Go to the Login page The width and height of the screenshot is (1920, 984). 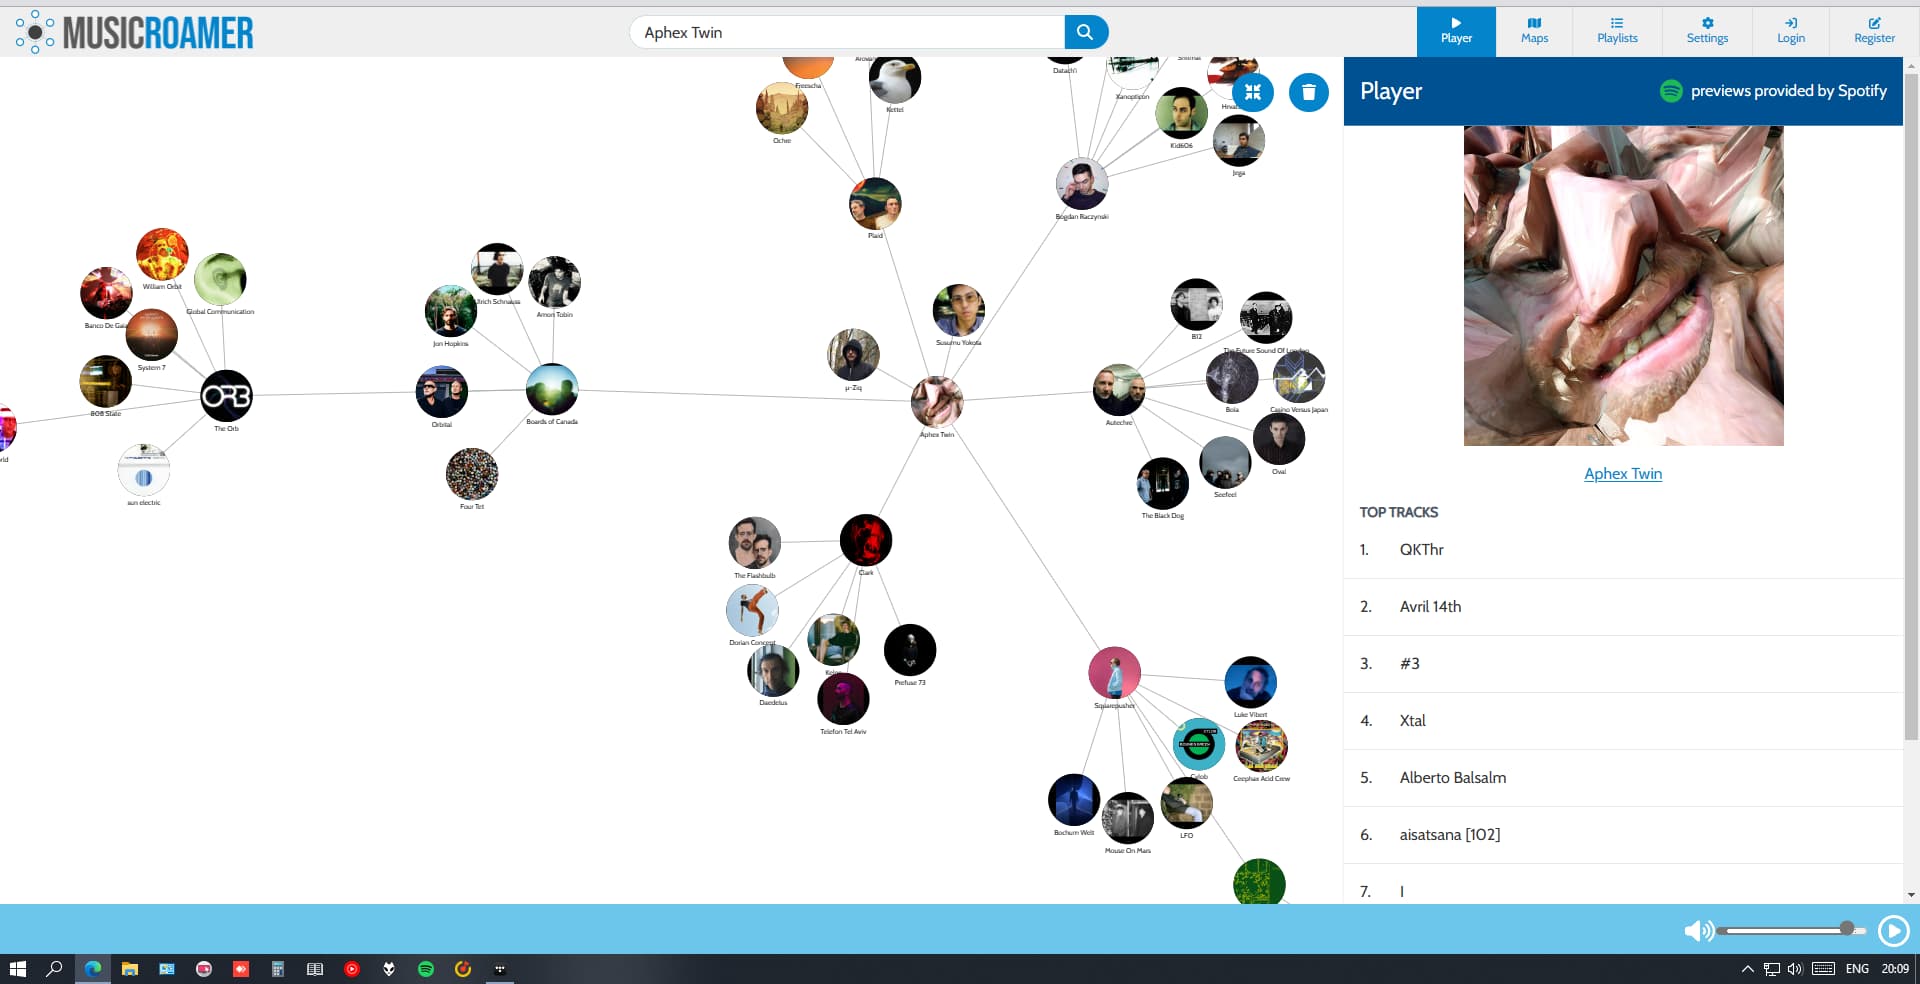click(x=1791, y=31)
